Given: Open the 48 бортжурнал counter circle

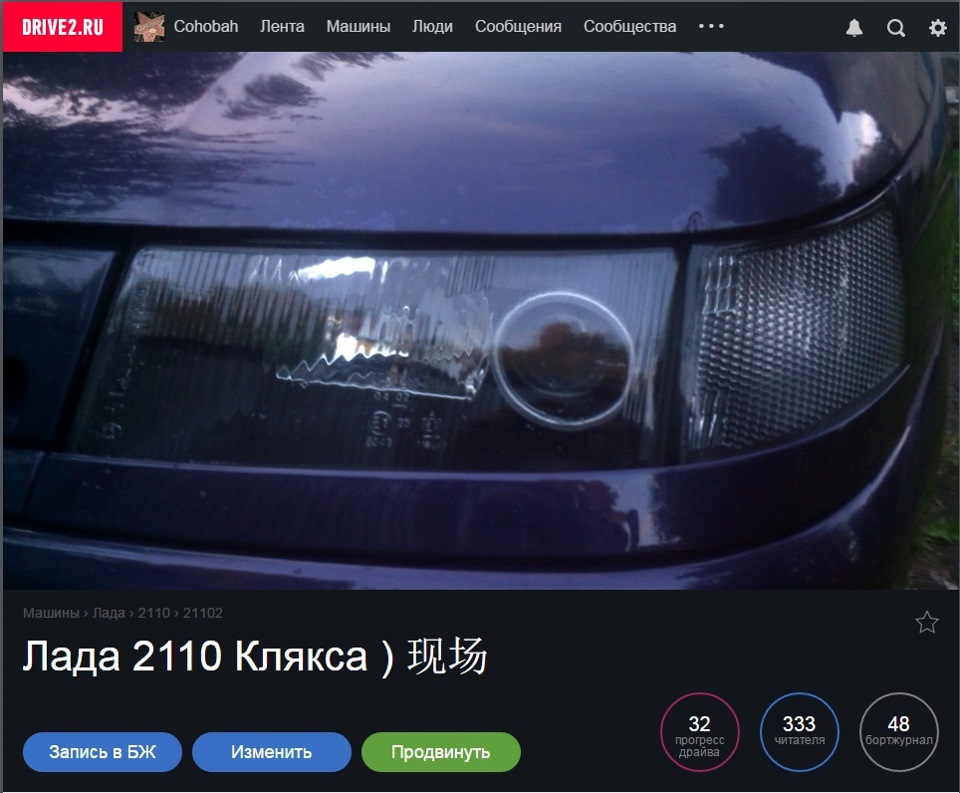Looking at the screenshot, I should pyautogui.click(x=899, y=732).
